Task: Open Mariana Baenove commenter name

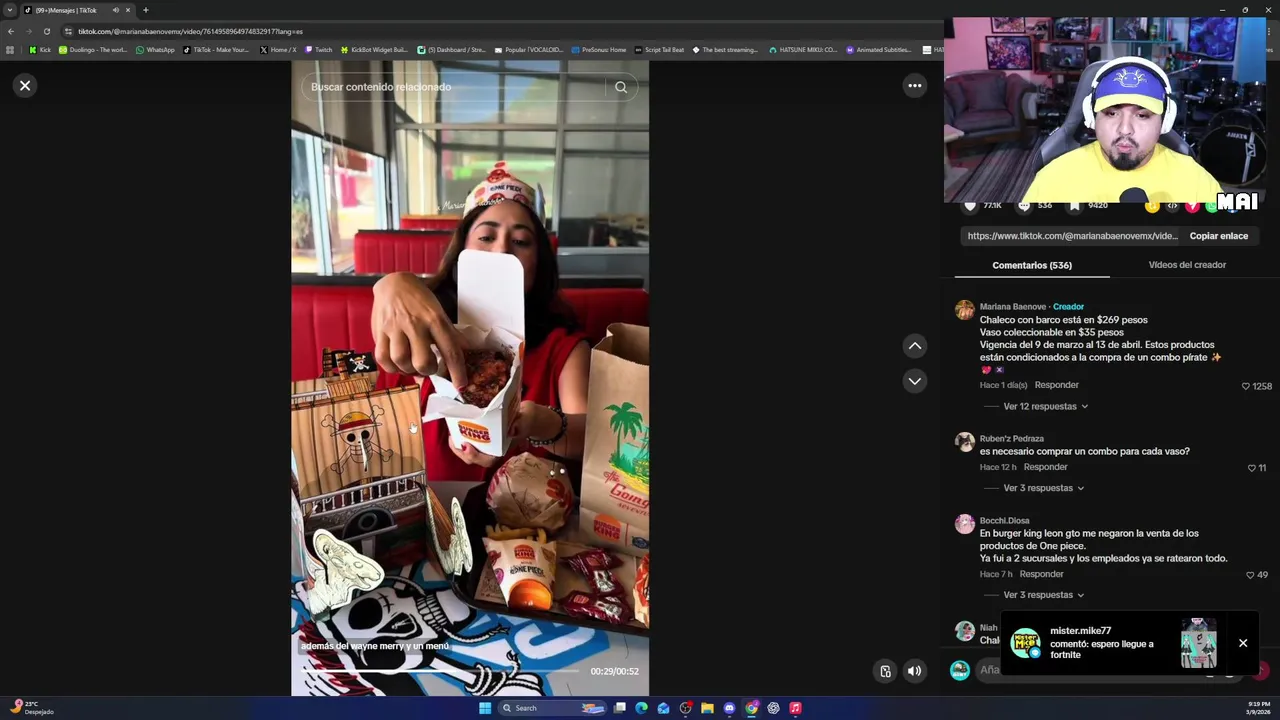Action: point(1012,307)
